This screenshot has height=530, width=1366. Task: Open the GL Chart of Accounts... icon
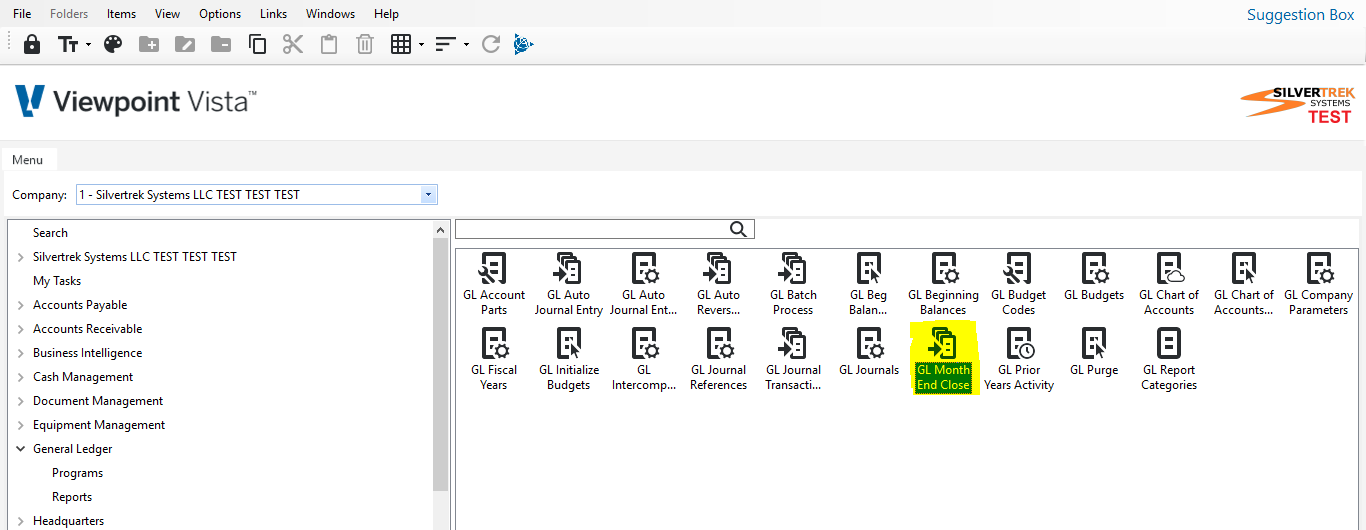click(1244, 284)
